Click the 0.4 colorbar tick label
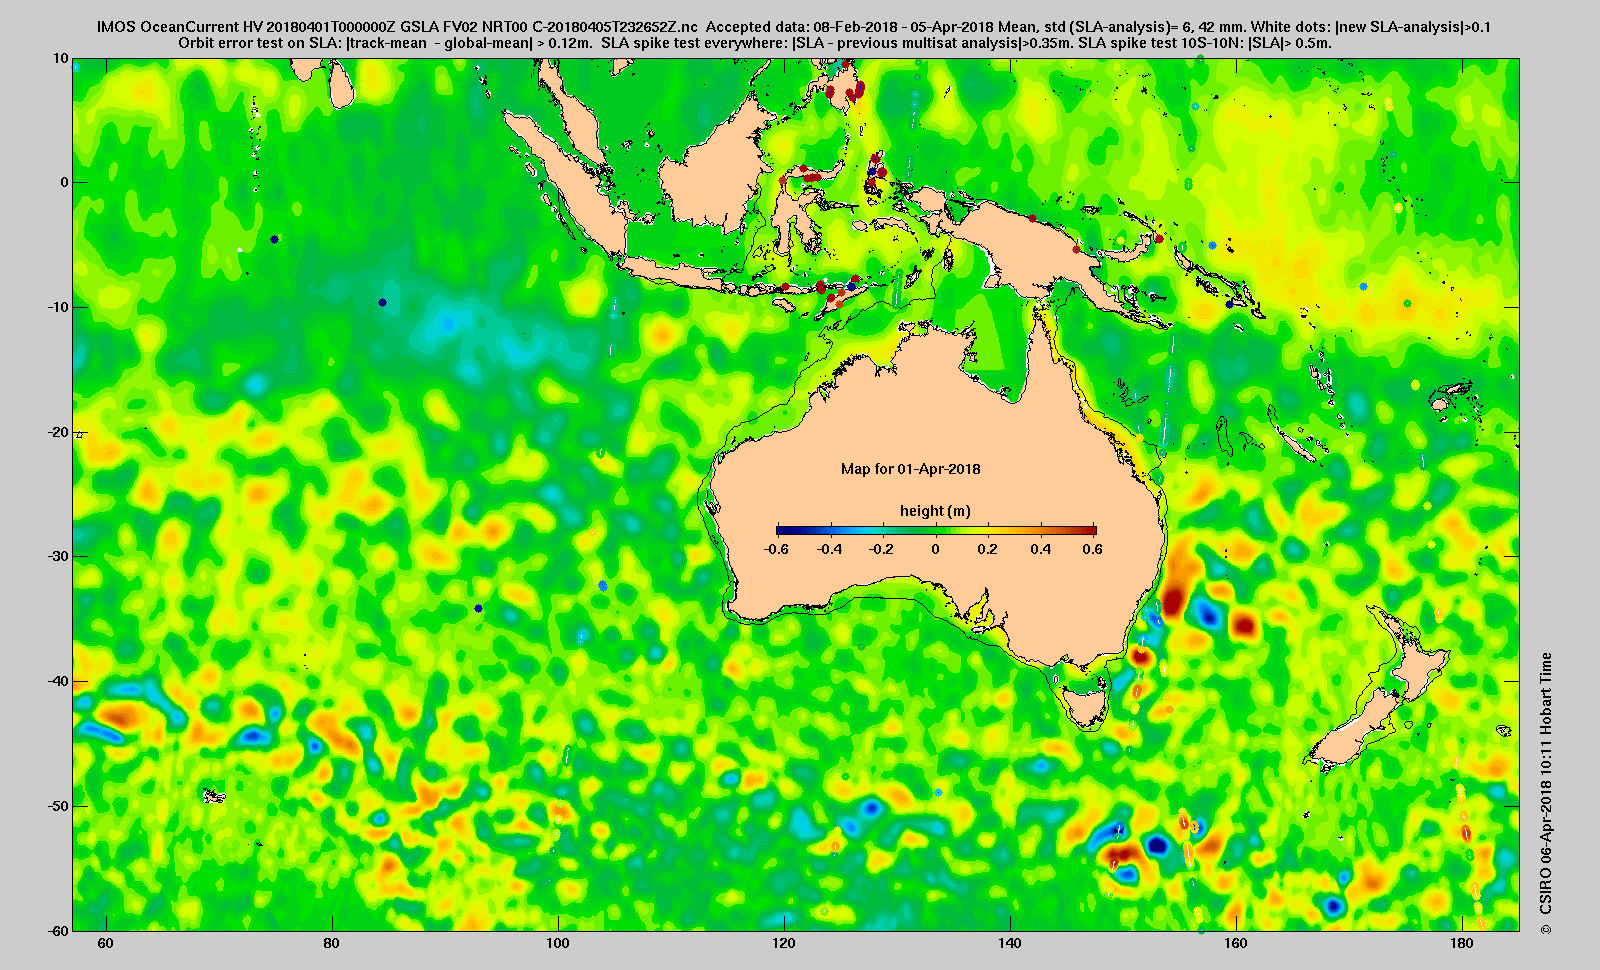 tap(1041, 549)
